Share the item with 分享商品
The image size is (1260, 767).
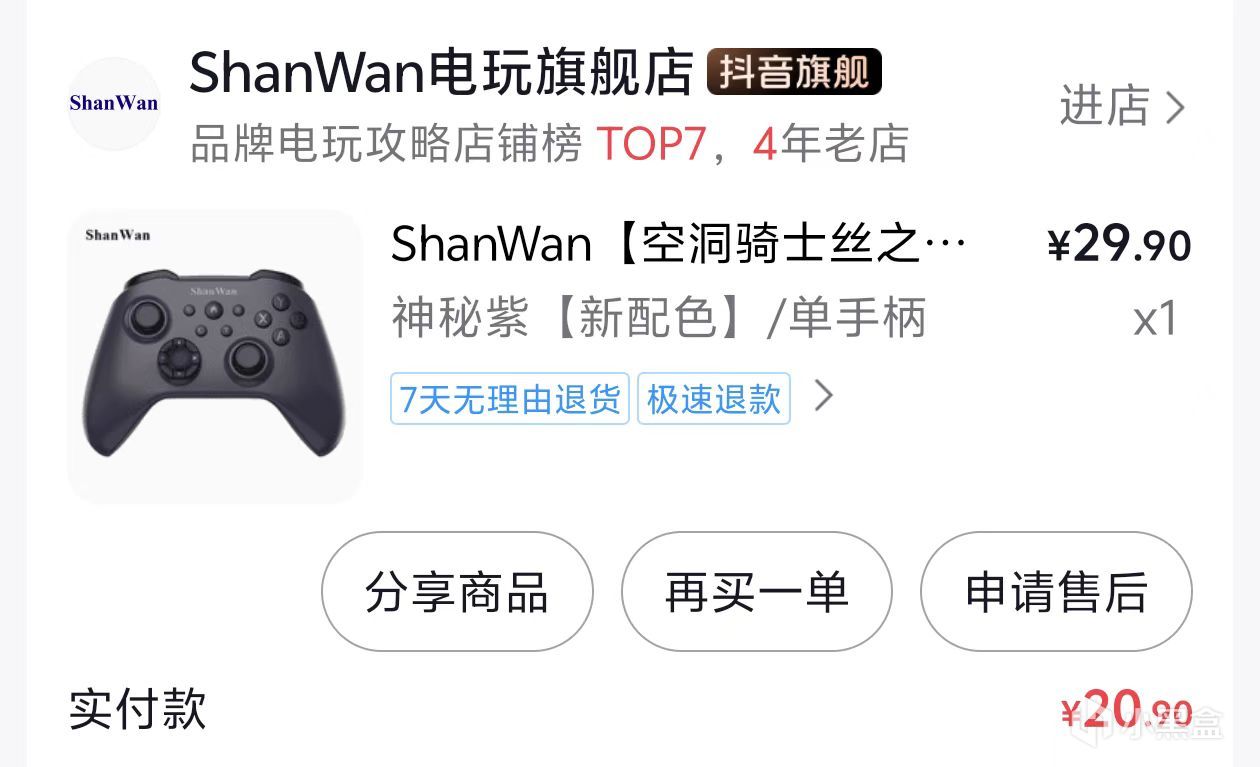[x=457, y=592]
